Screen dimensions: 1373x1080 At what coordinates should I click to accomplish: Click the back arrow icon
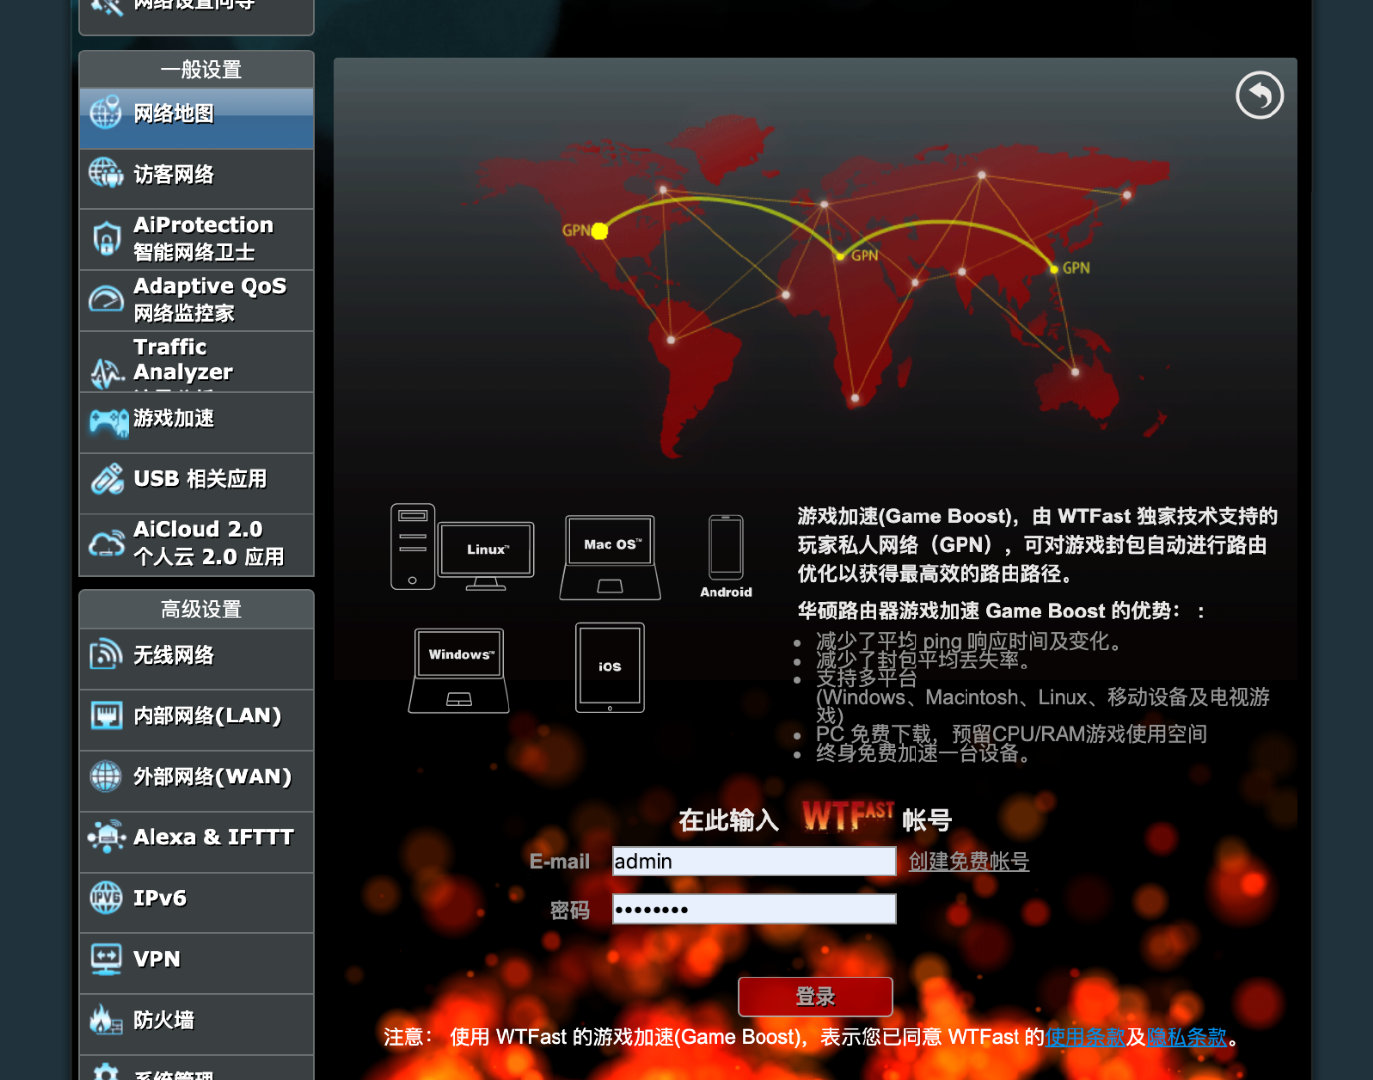point(1259,96)
